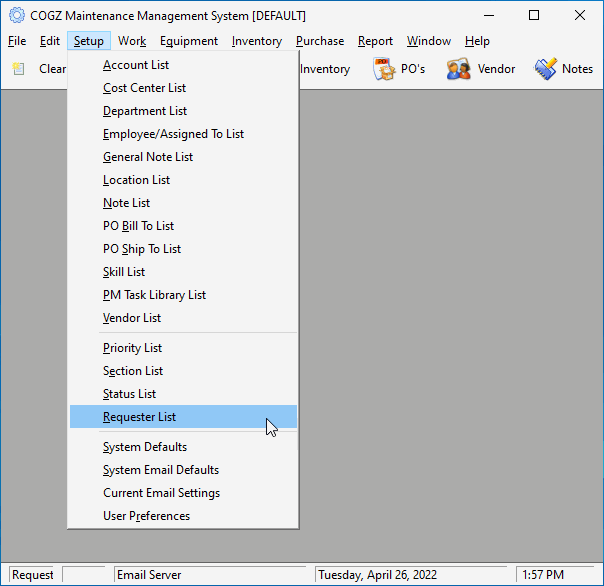604x586 pixels.
Task: Select Employee/Assigned To List
Action: click(x=183, y=134)
